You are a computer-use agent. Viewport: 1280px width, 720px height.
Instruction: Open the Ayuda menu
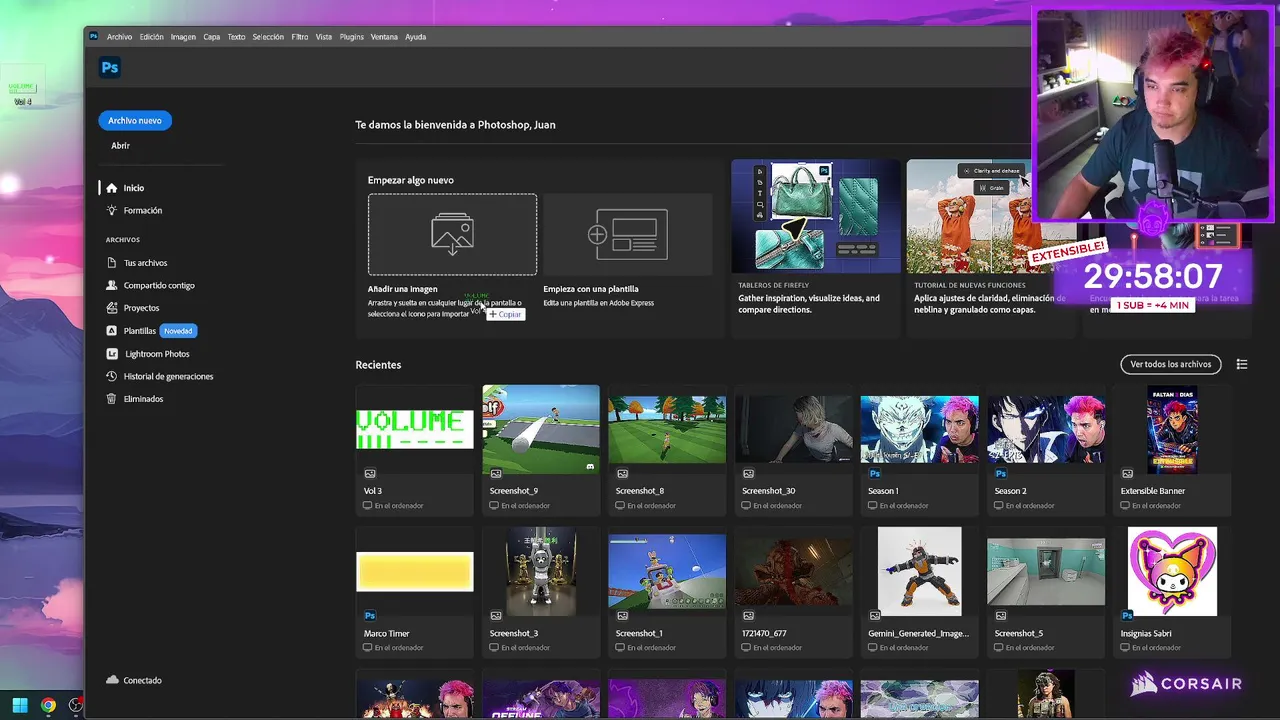pyautogui.click(x=415, y=37)
